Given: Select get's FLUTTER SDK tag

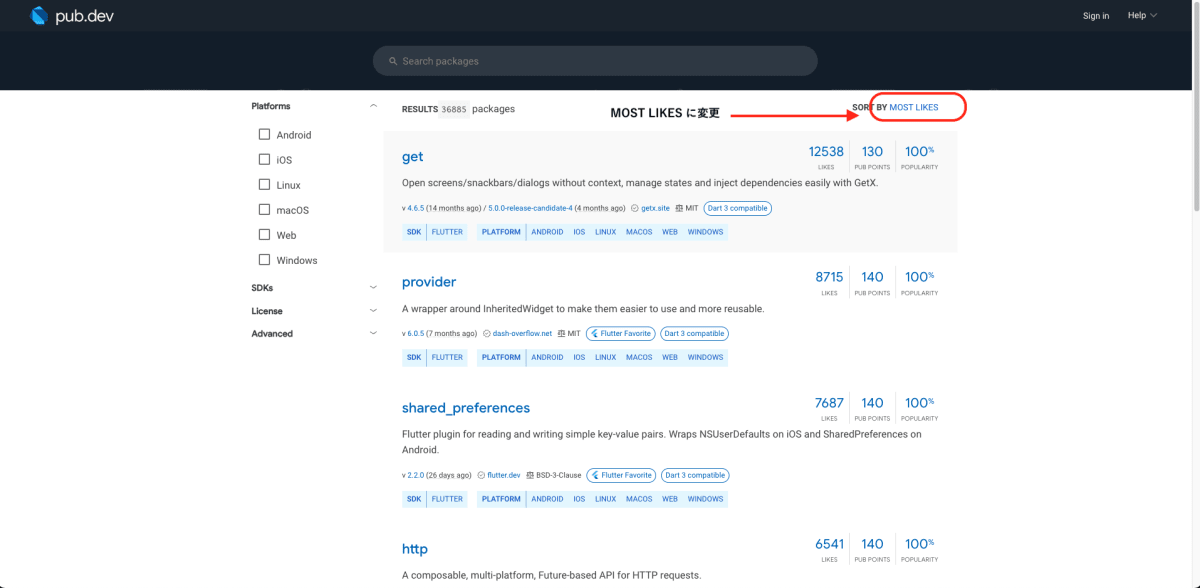Looking at the screenshot, I should point(447,232).
